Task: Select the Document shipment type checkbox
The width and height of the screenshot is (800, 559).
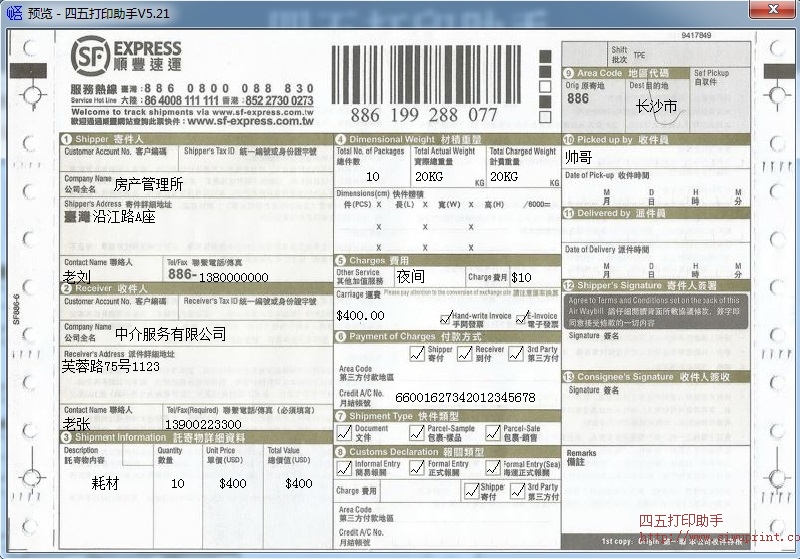Action: click(345, 433)
